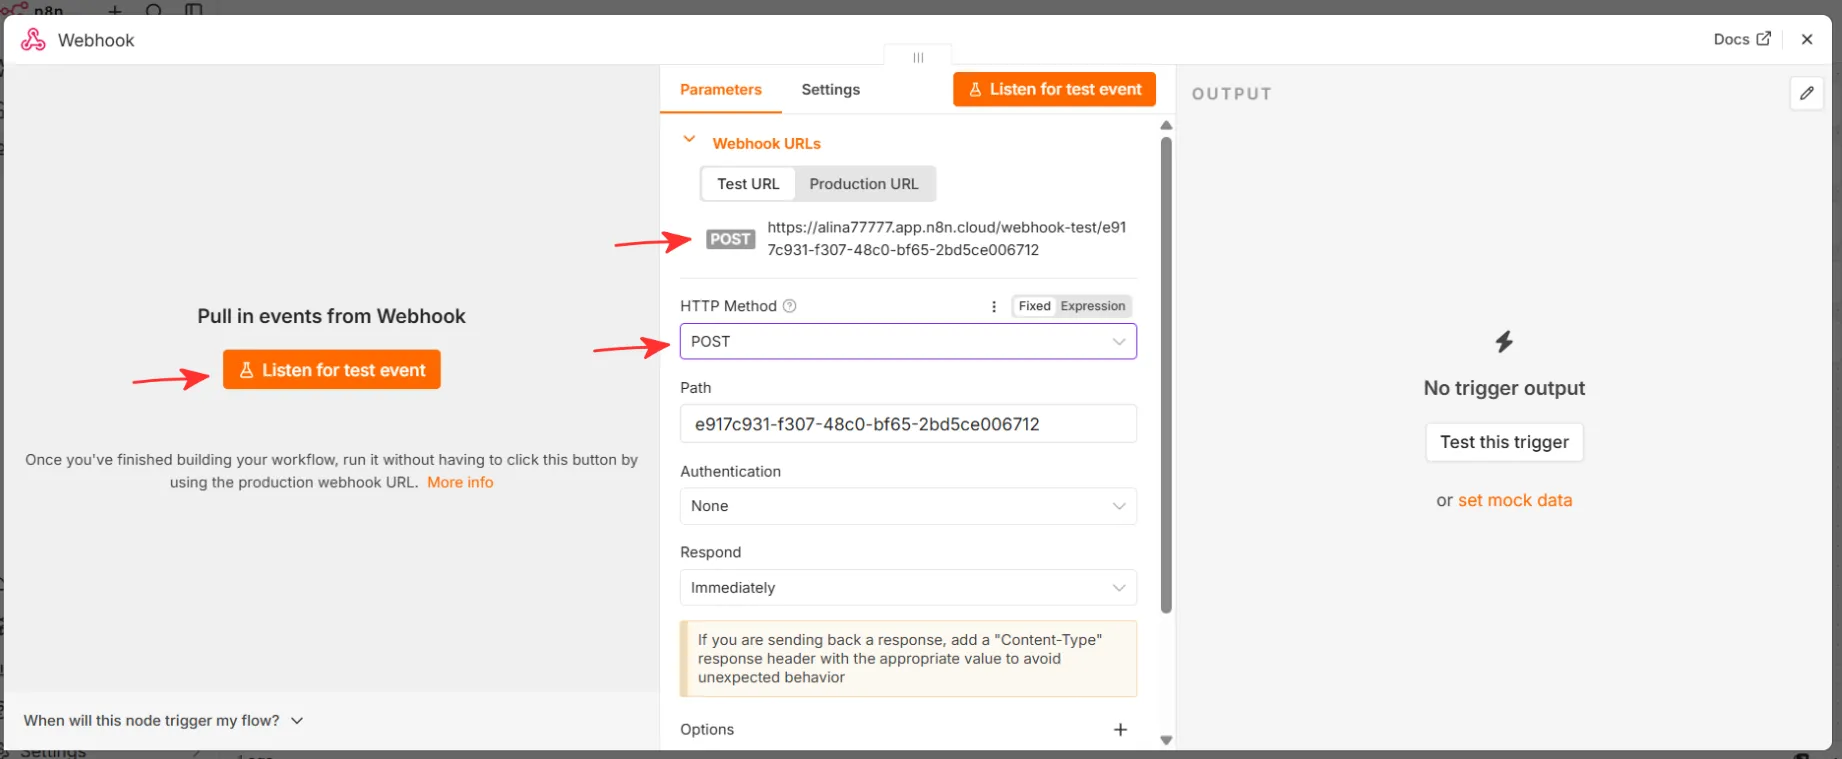
Task: Click the Options label
Action: [707, 730]
